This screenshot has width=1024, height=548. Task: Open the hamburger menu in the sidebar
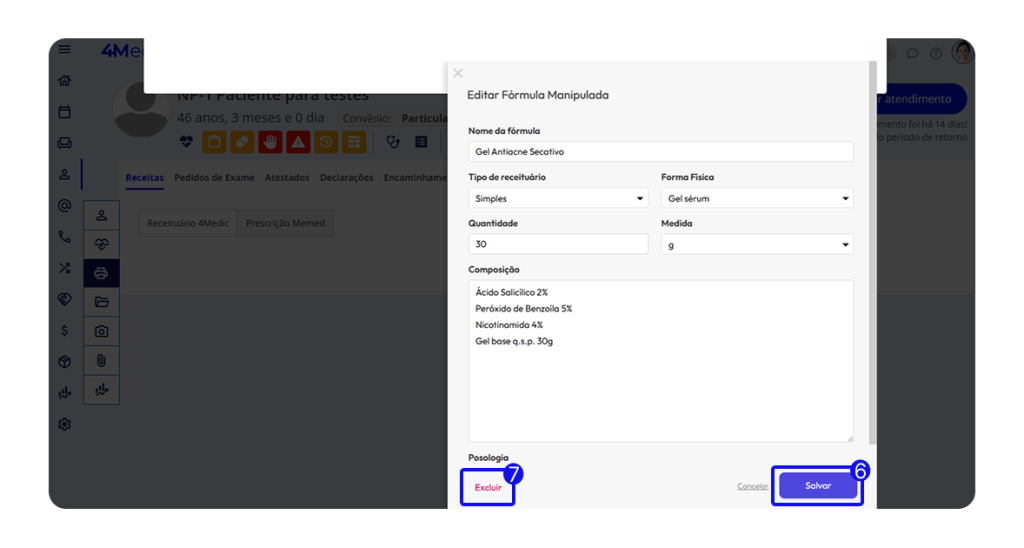click(x=64, y=50)
